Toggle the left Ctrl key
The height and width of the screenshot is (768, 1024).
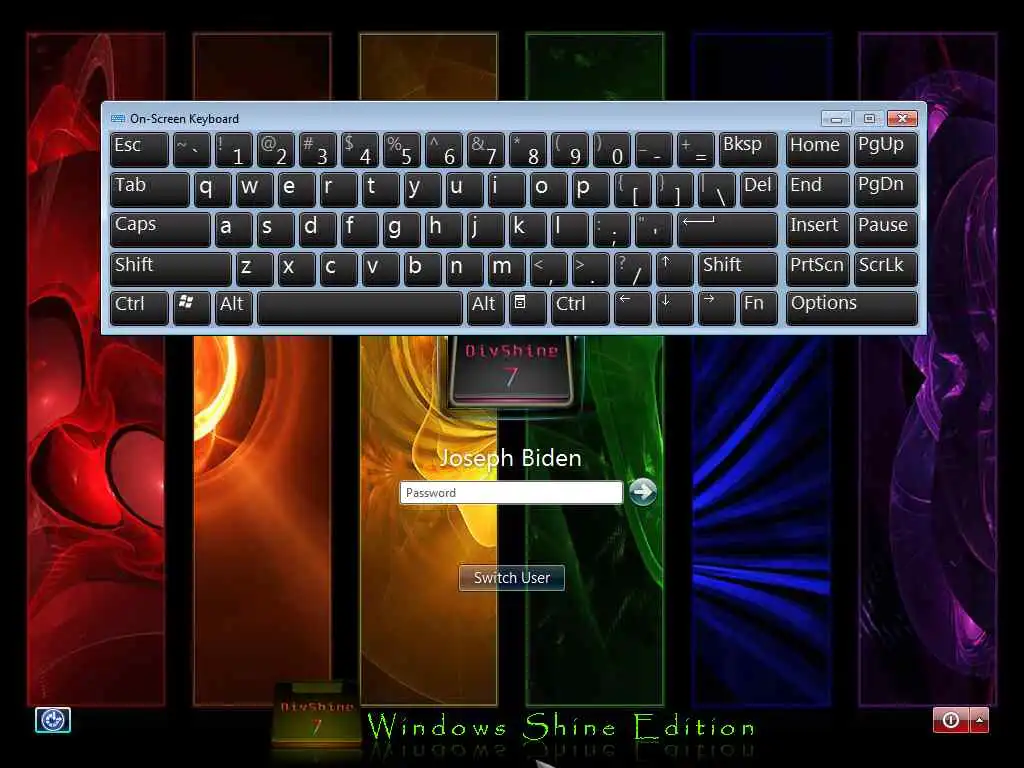[x=139, y=308]
